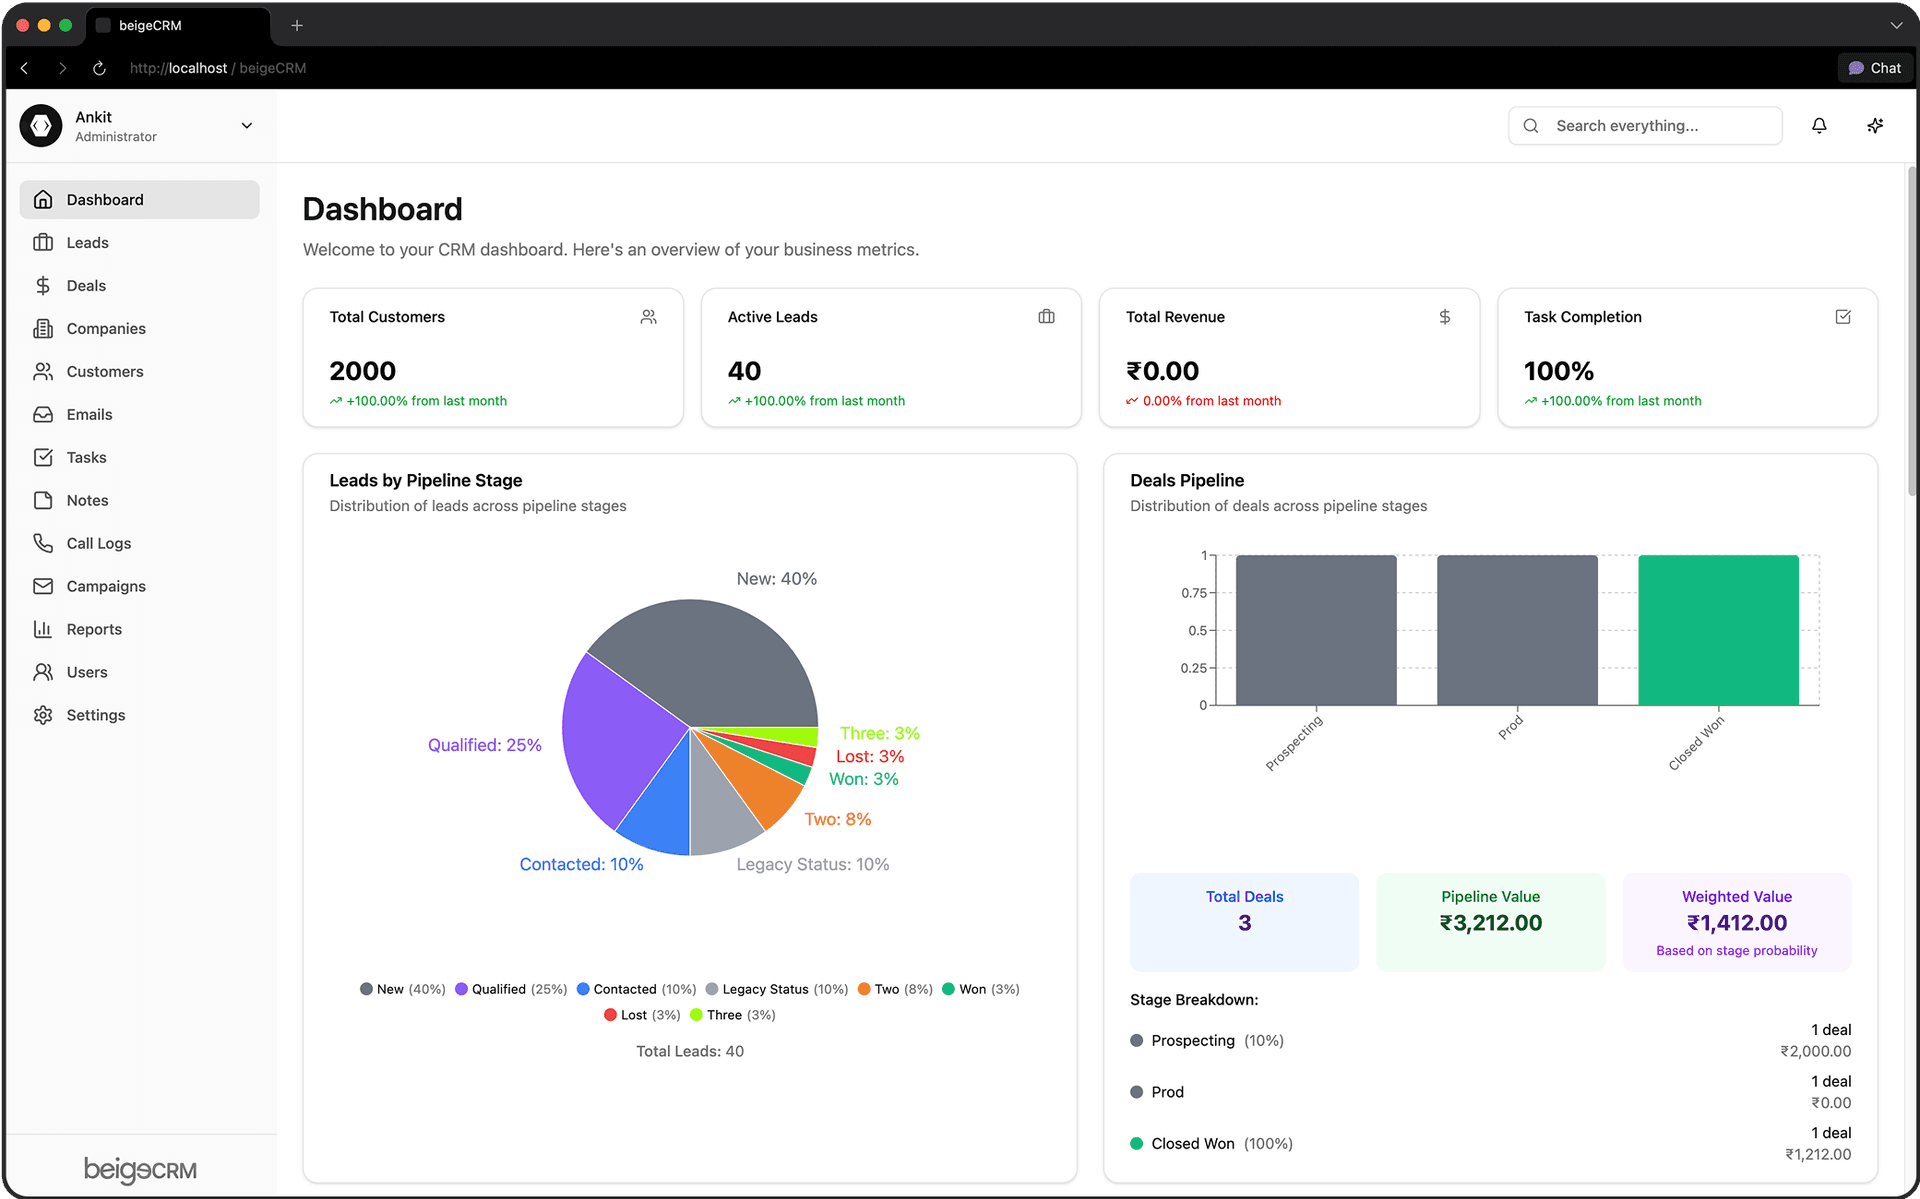Click the Reports bar chart icon

click(x=43, y=629)
